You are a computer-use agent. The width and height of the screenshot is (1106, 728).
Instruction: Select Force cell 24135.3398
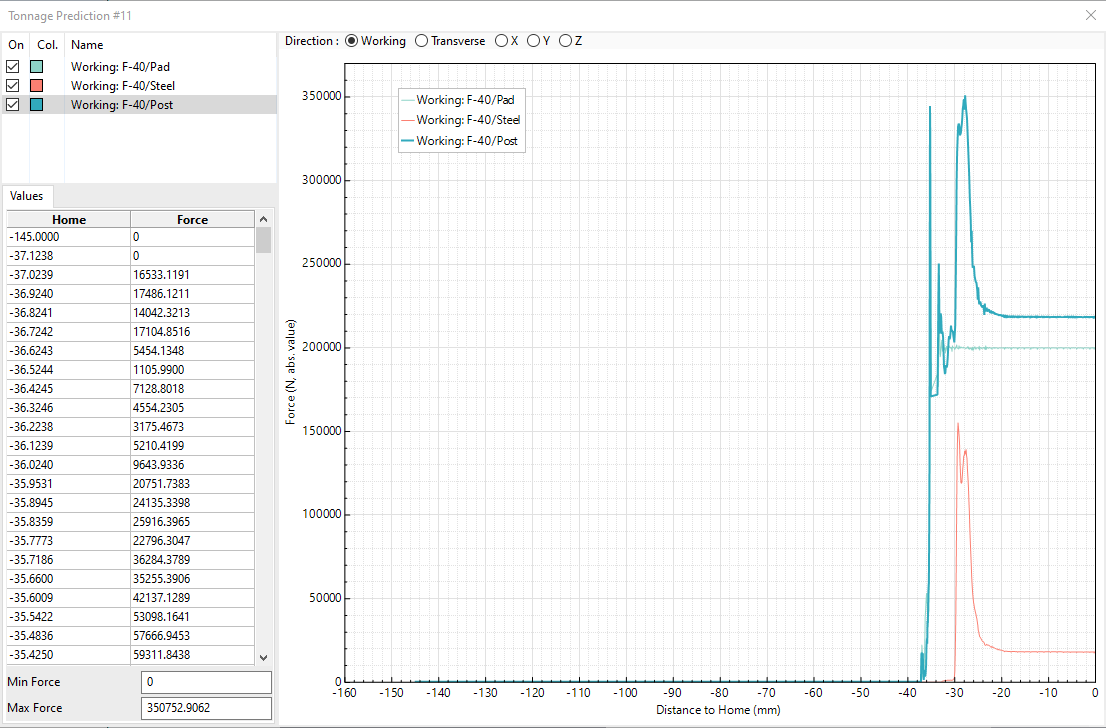tap(193, 504)
